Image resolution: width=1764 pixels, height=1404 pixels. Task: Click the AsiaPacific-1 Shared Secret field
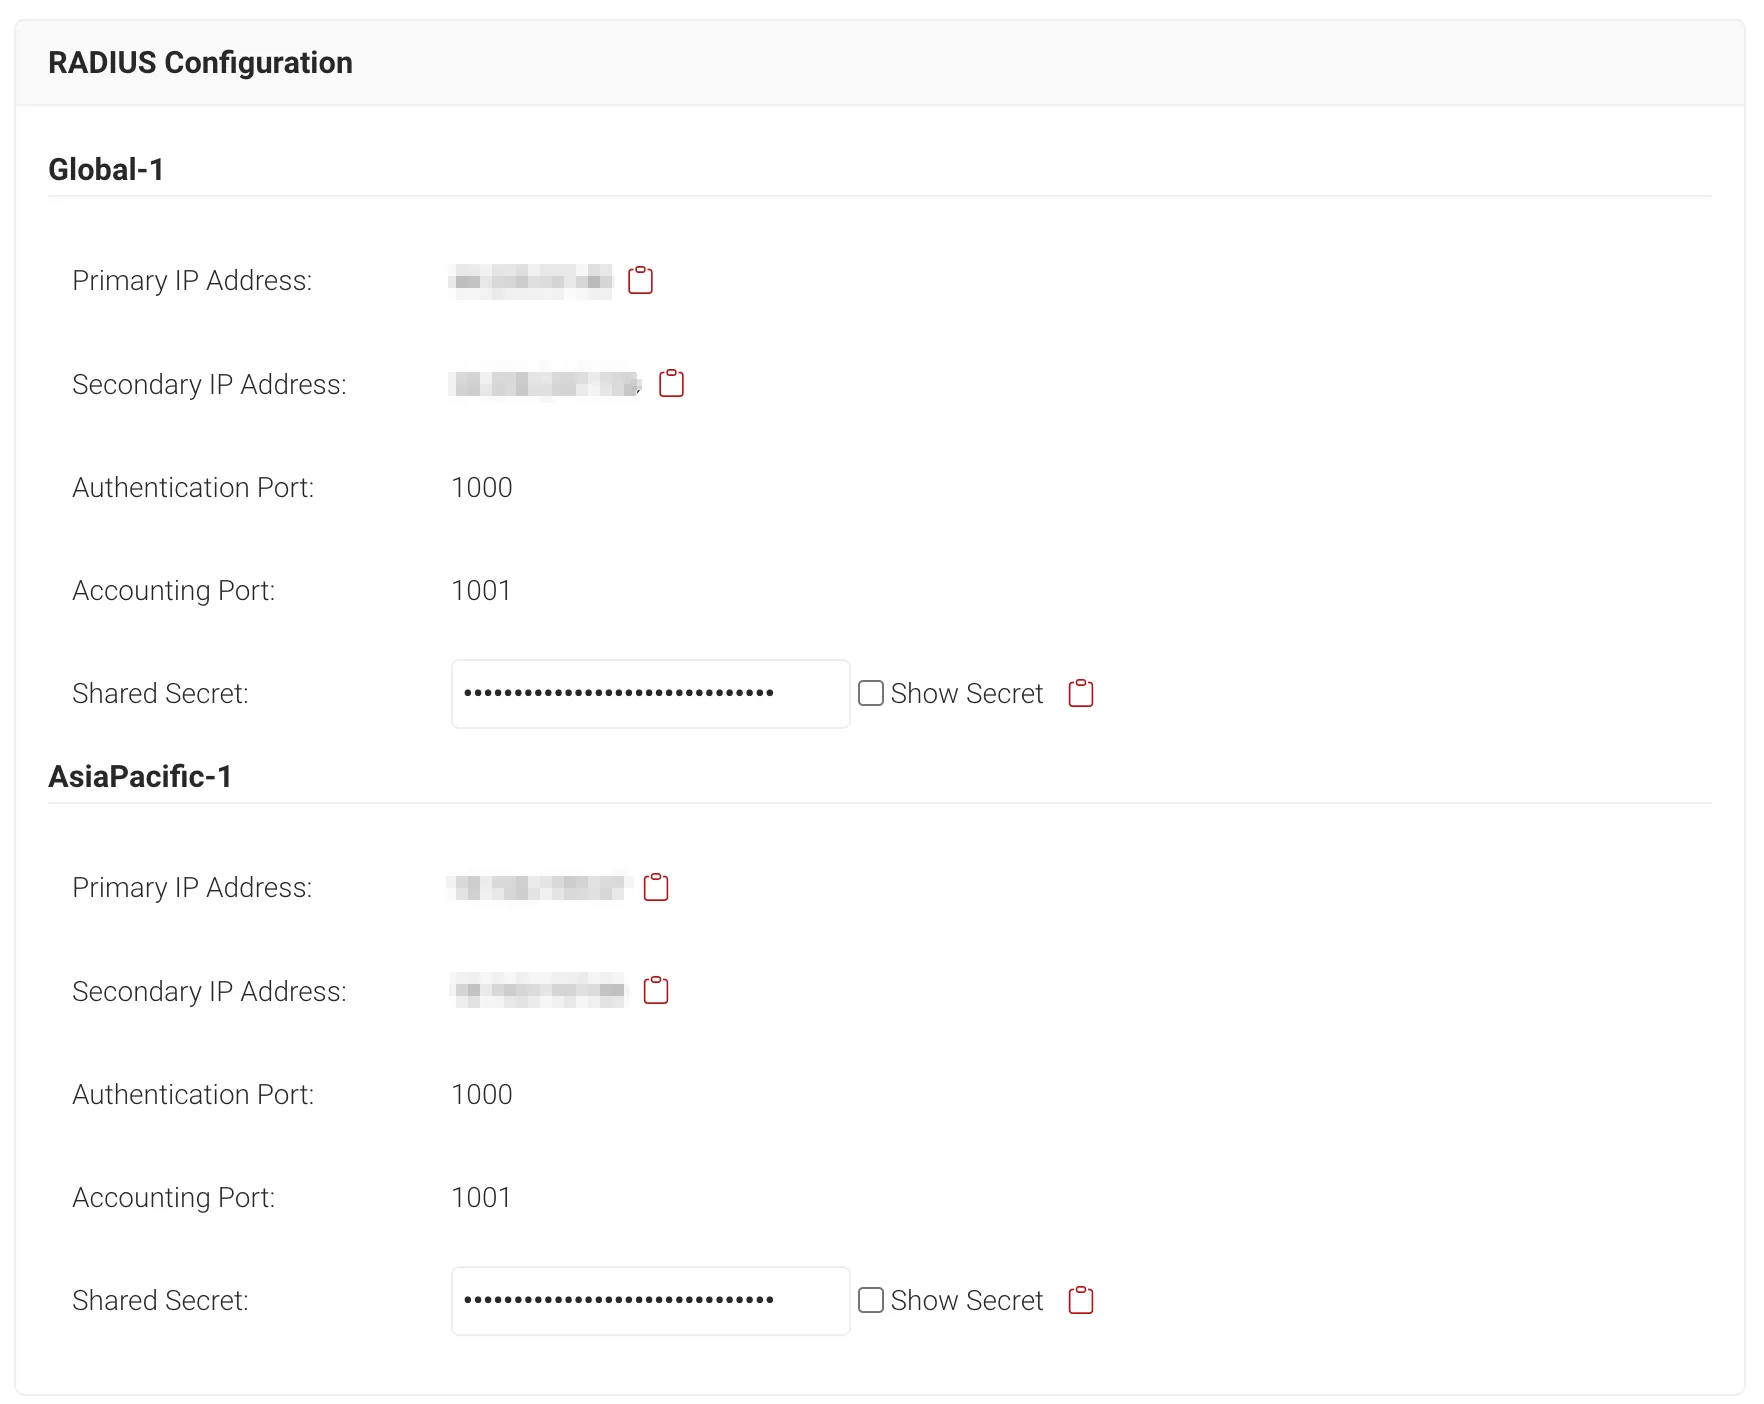coord(650,1300)
